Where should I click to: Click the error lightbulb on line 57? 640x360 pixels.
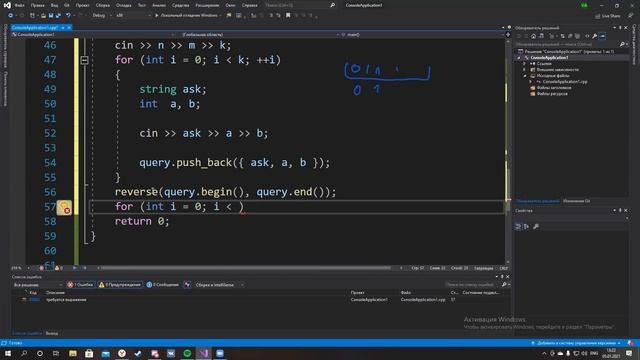click(x=64, y=208)
